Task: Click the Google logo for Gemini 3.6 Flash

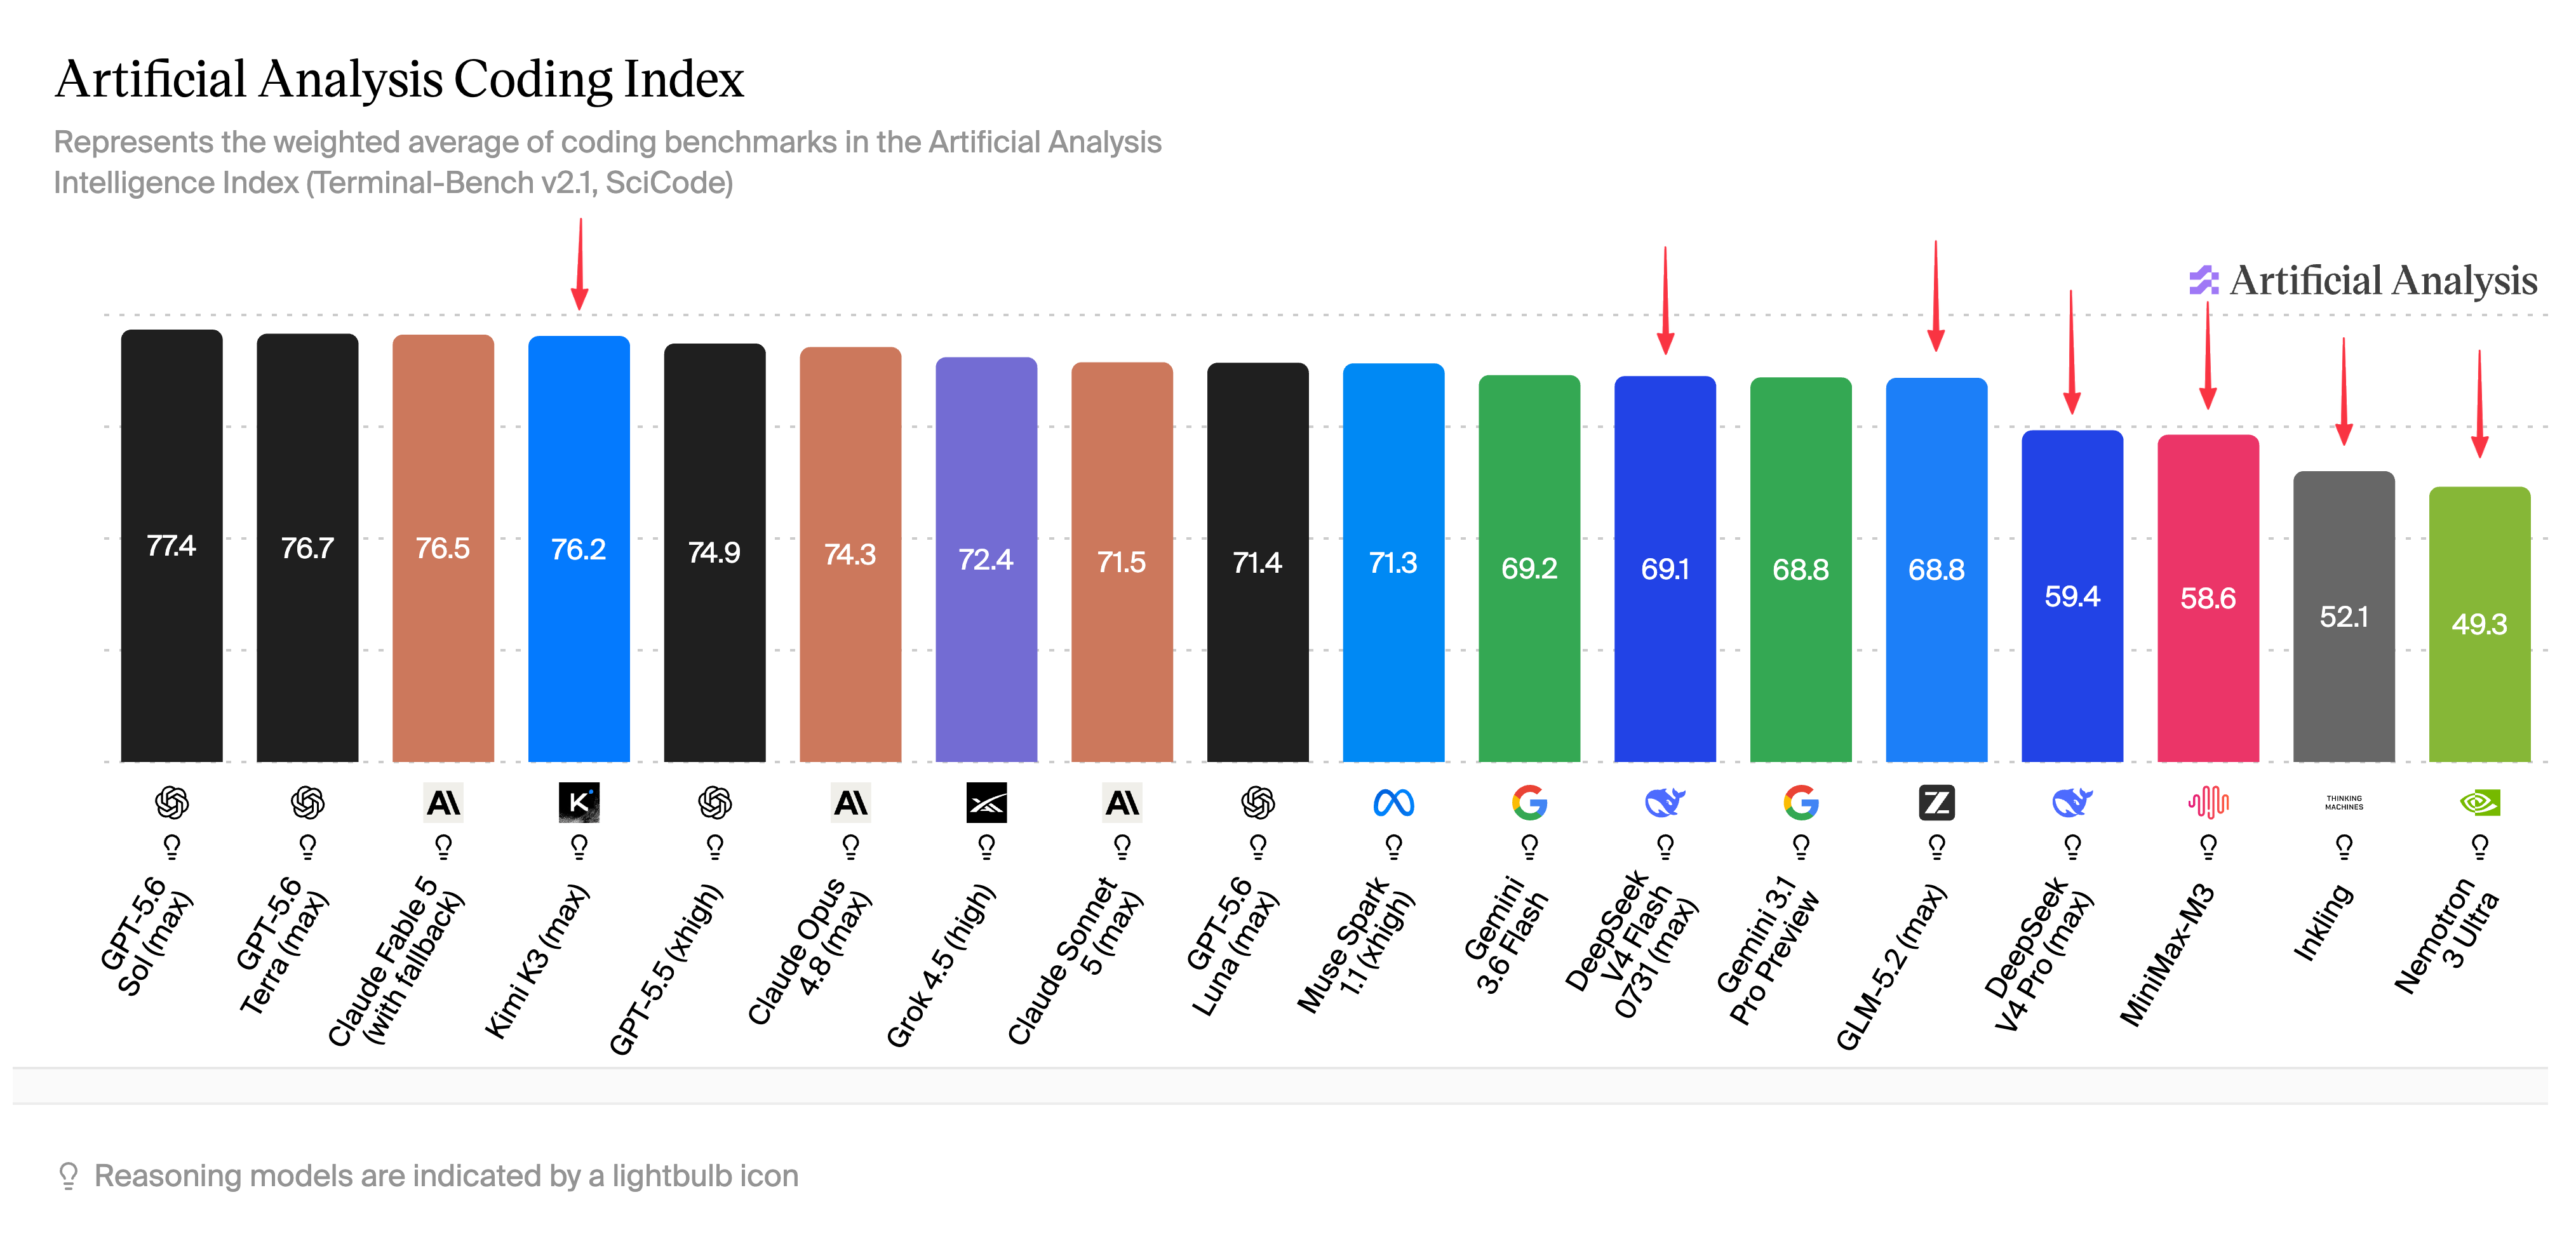Action: pyautogui.click(x=1529, y=802)
